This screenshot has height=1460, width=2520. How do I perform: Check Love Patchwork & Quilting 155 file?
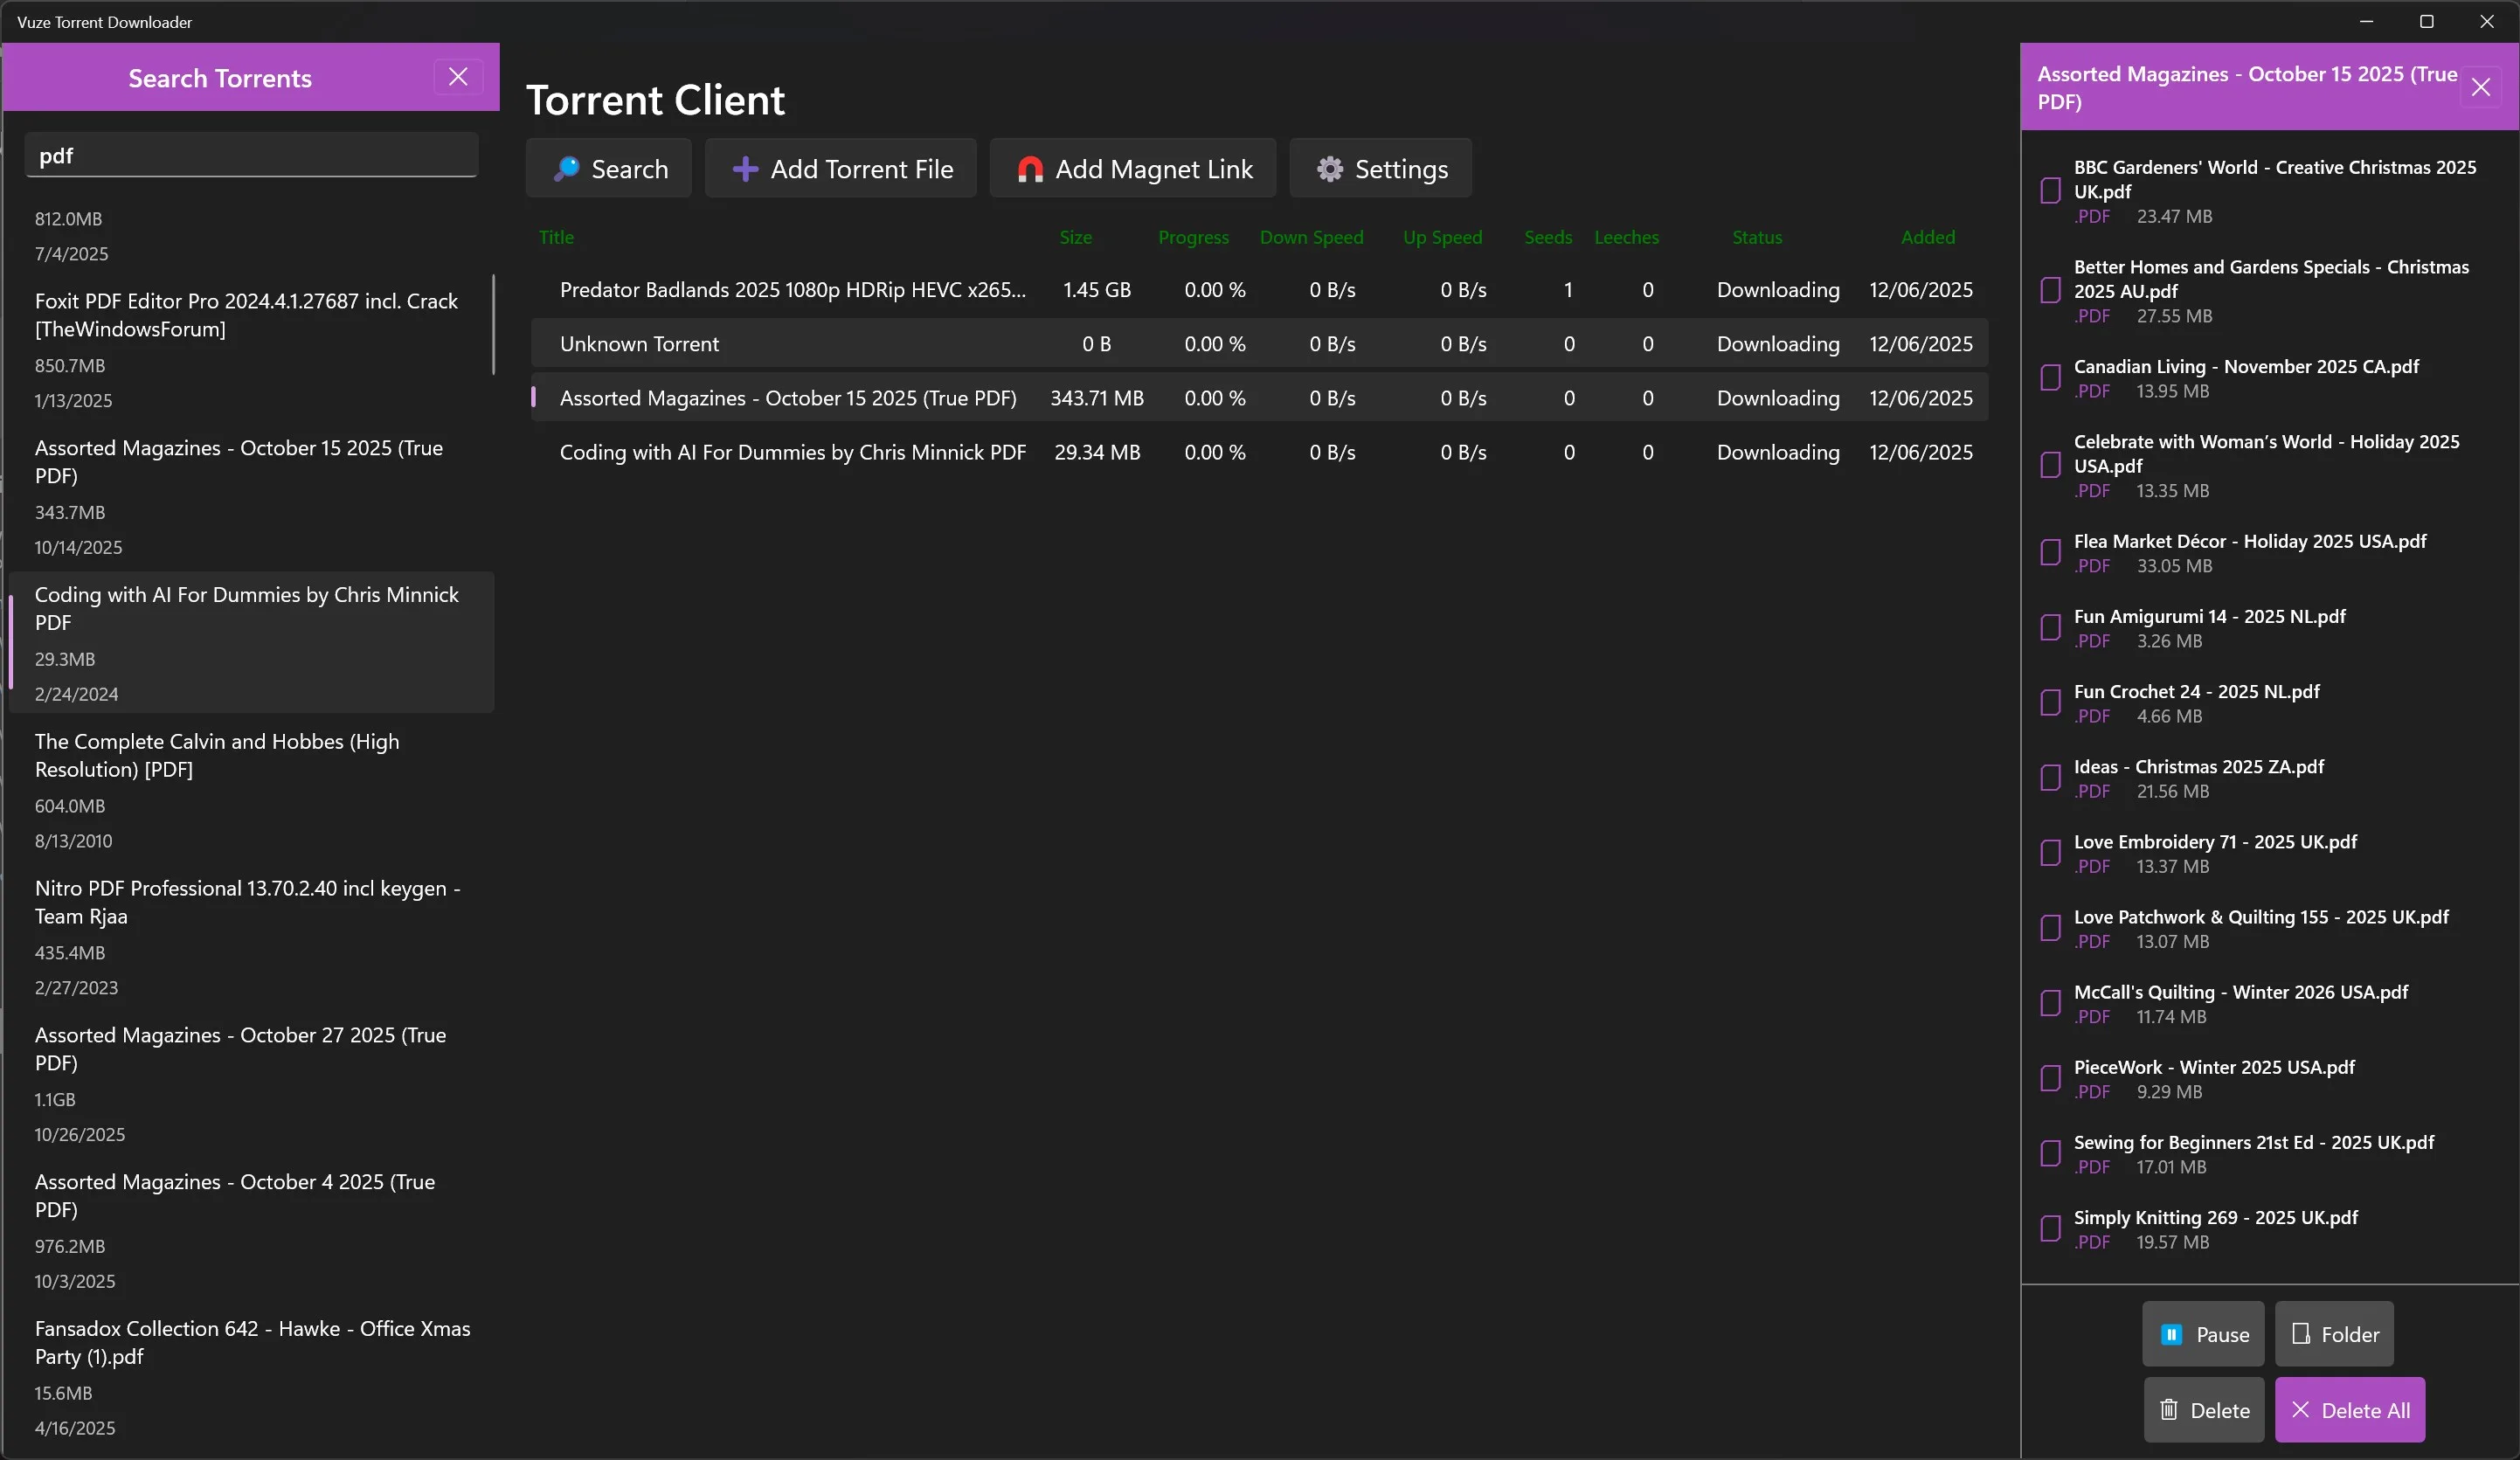pos(2050,929)
